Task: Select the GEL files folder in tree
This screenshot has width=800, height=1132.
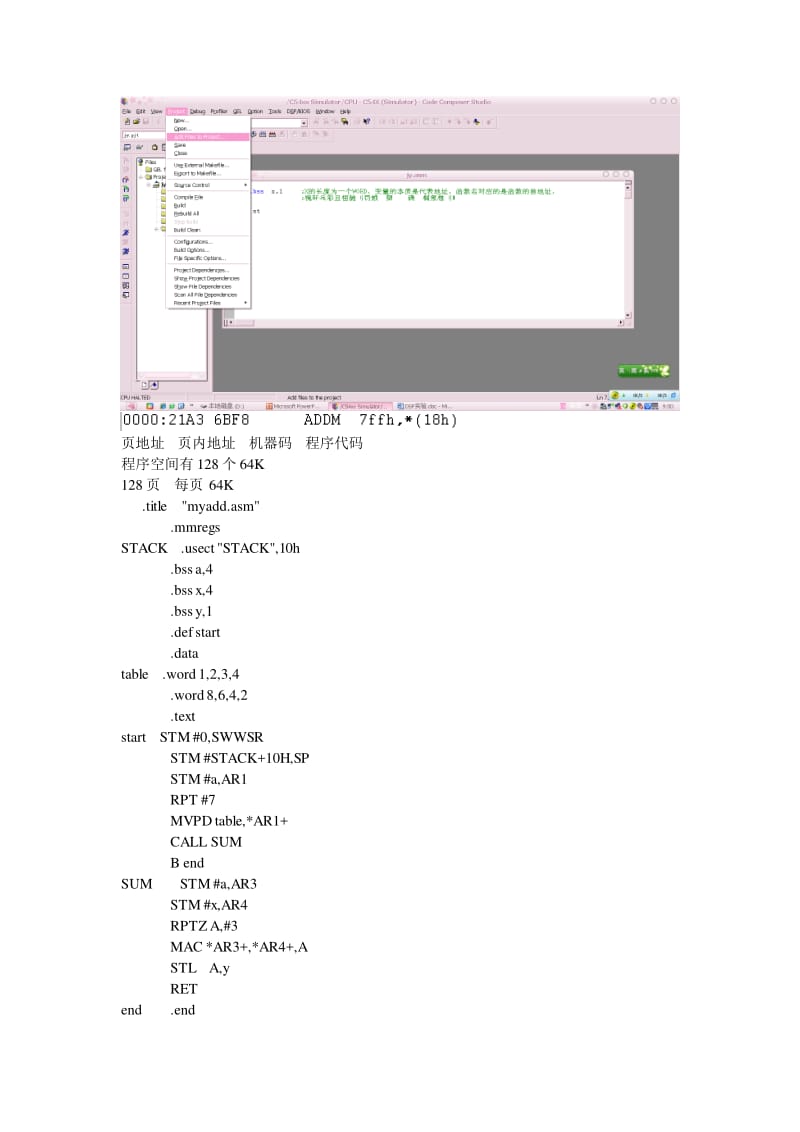Action: pos(154,170)
